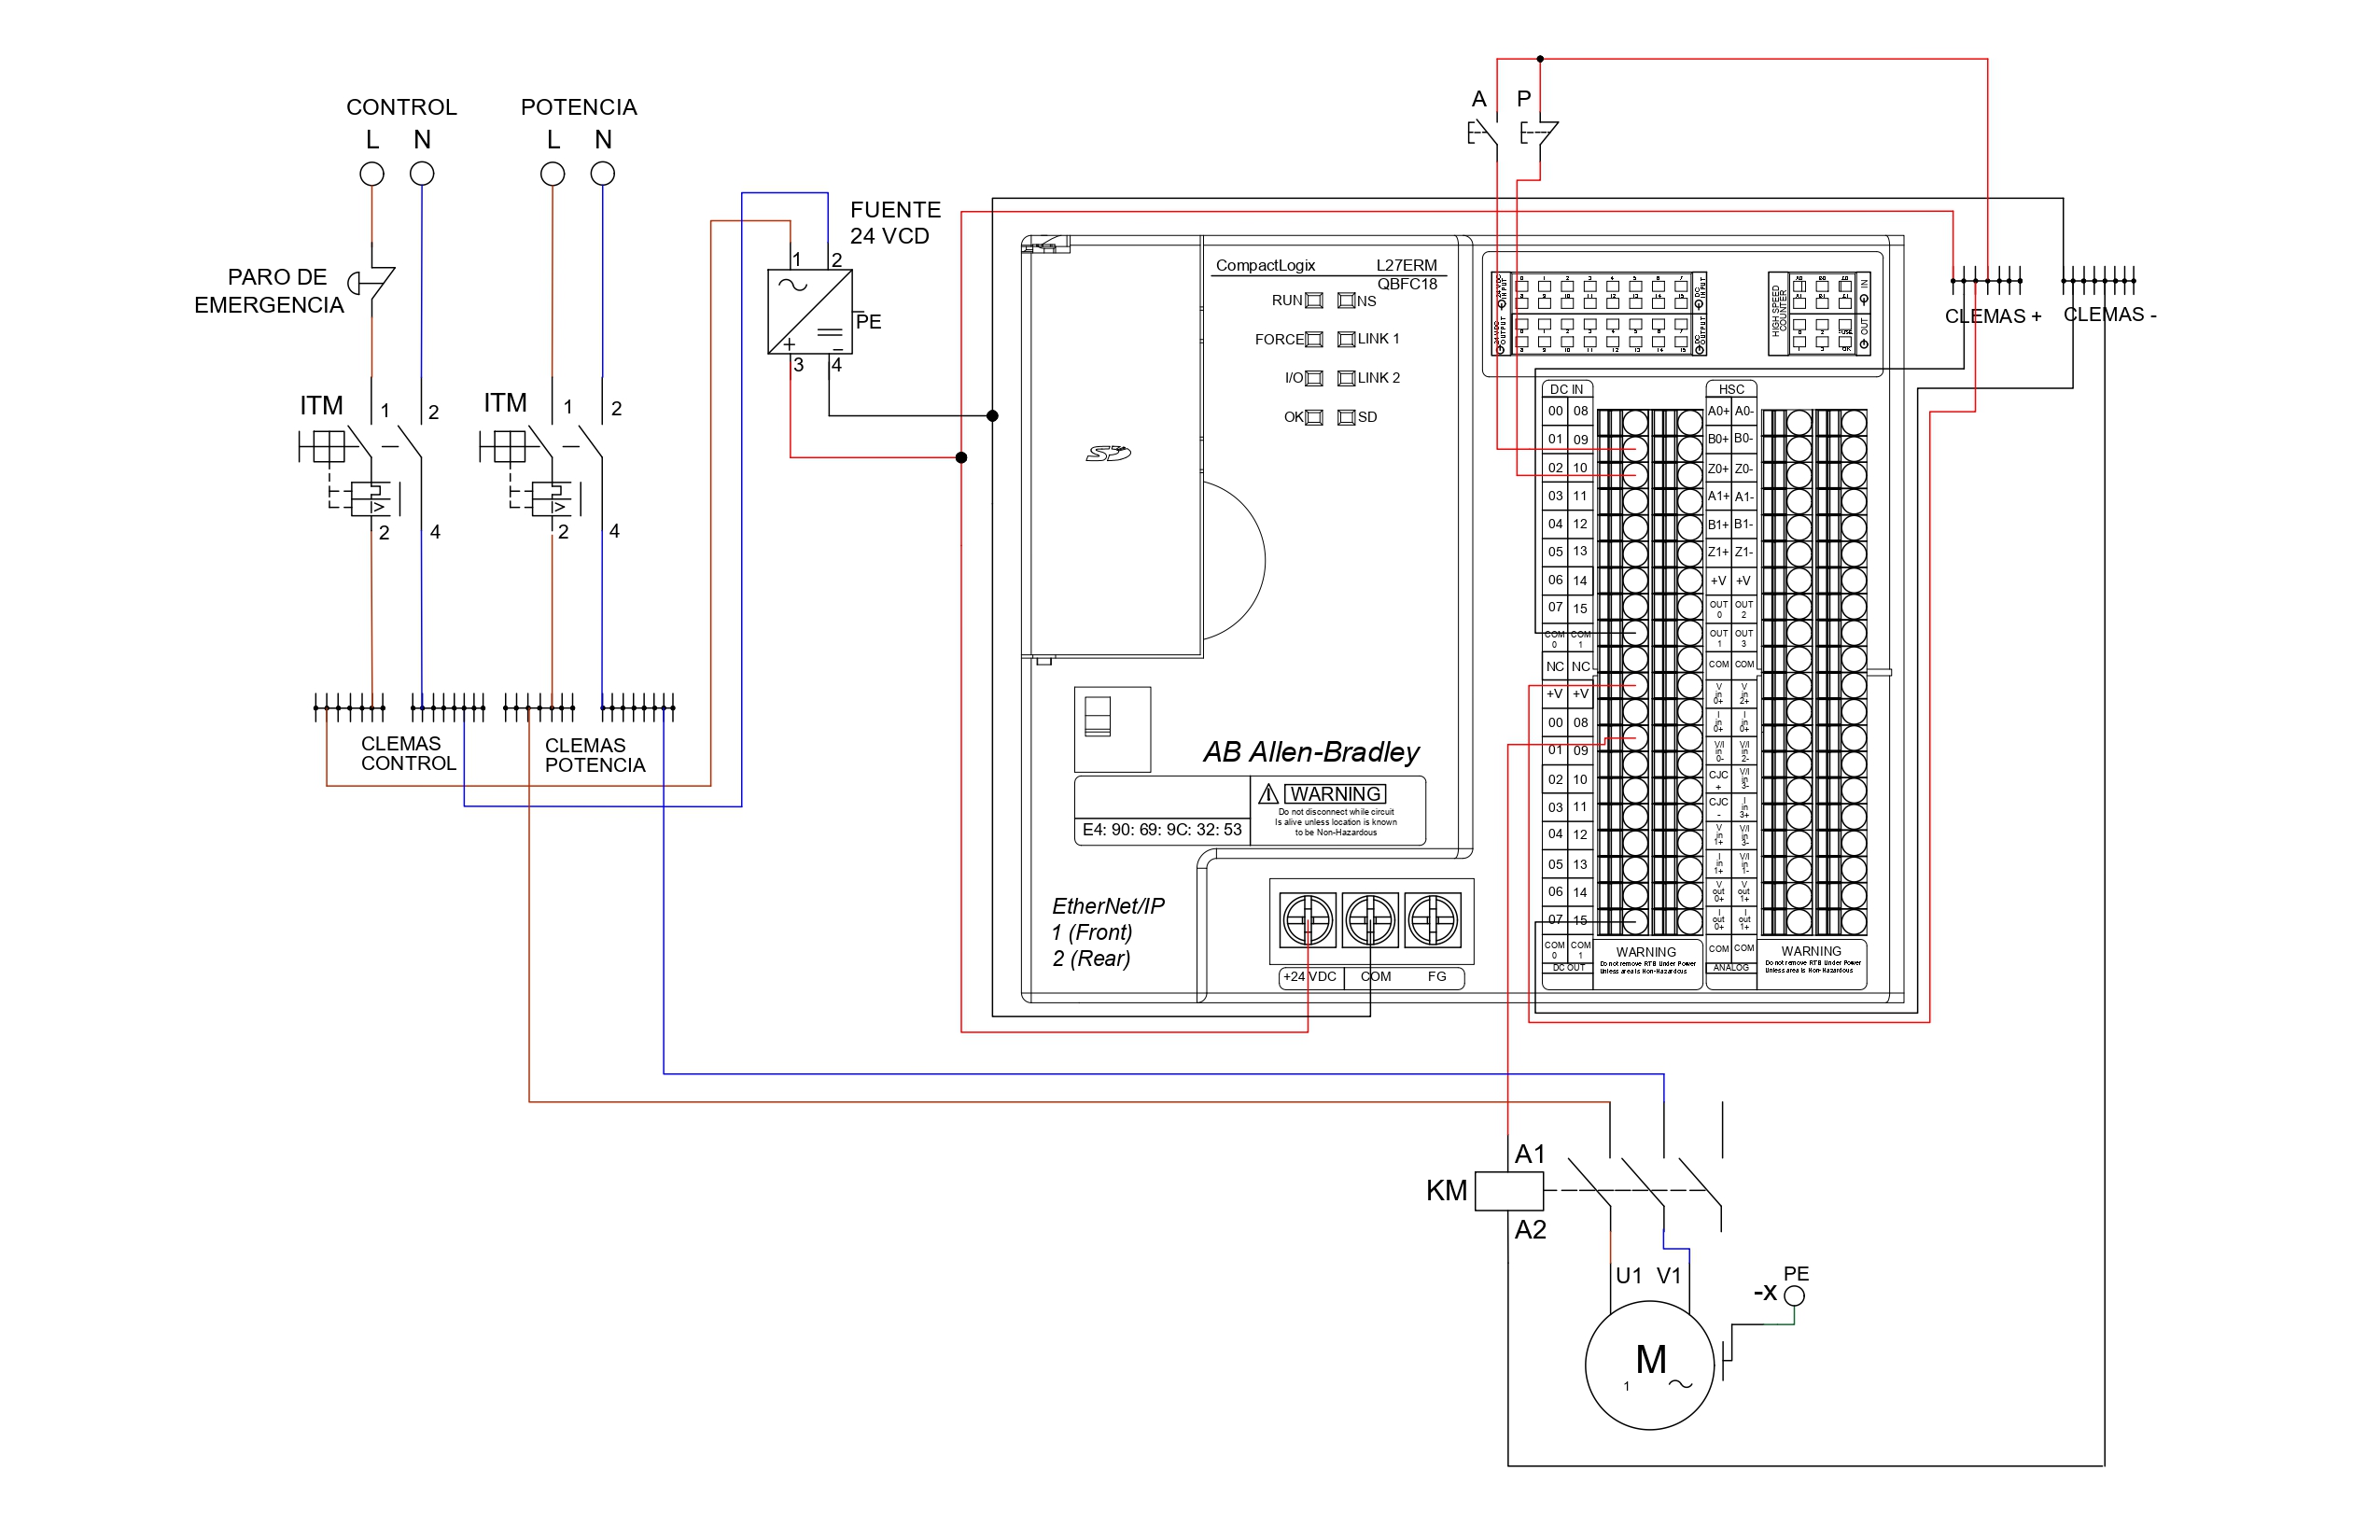Click the NS status LED indicator
The height and width of the screenshot is (1540, 2380).
point(1346,301)
